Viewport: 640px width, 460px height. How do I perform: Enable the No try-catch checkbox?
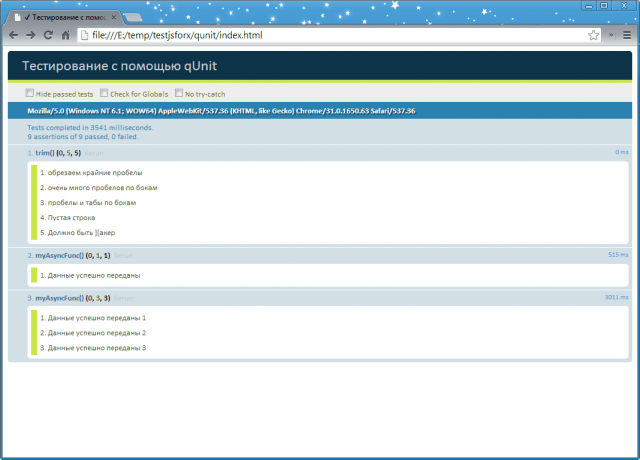click(x=179, y=93)
